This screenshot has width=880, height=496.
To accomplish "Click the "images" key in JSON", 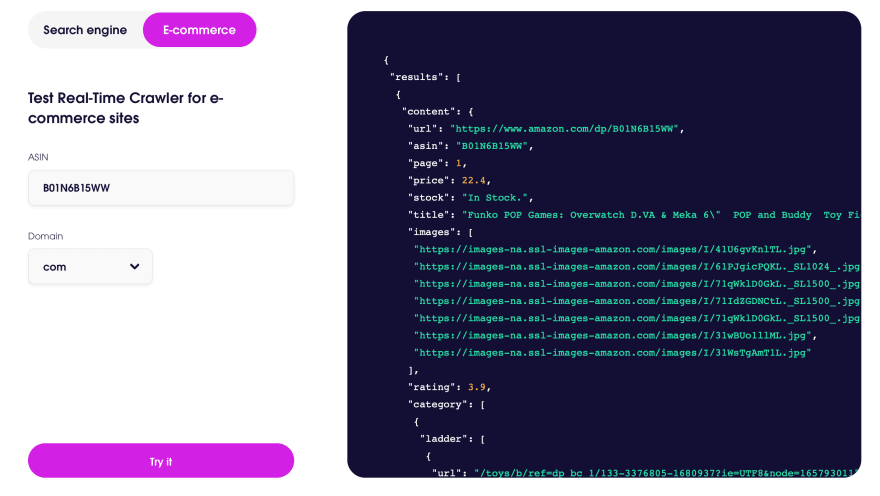I will [435, 232].
